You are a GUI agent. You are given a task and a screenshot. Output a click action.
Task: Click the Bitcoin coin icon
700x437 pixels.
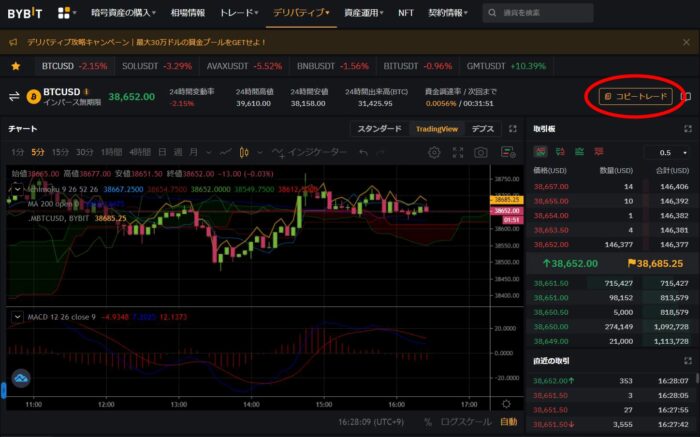pos(33,96)
